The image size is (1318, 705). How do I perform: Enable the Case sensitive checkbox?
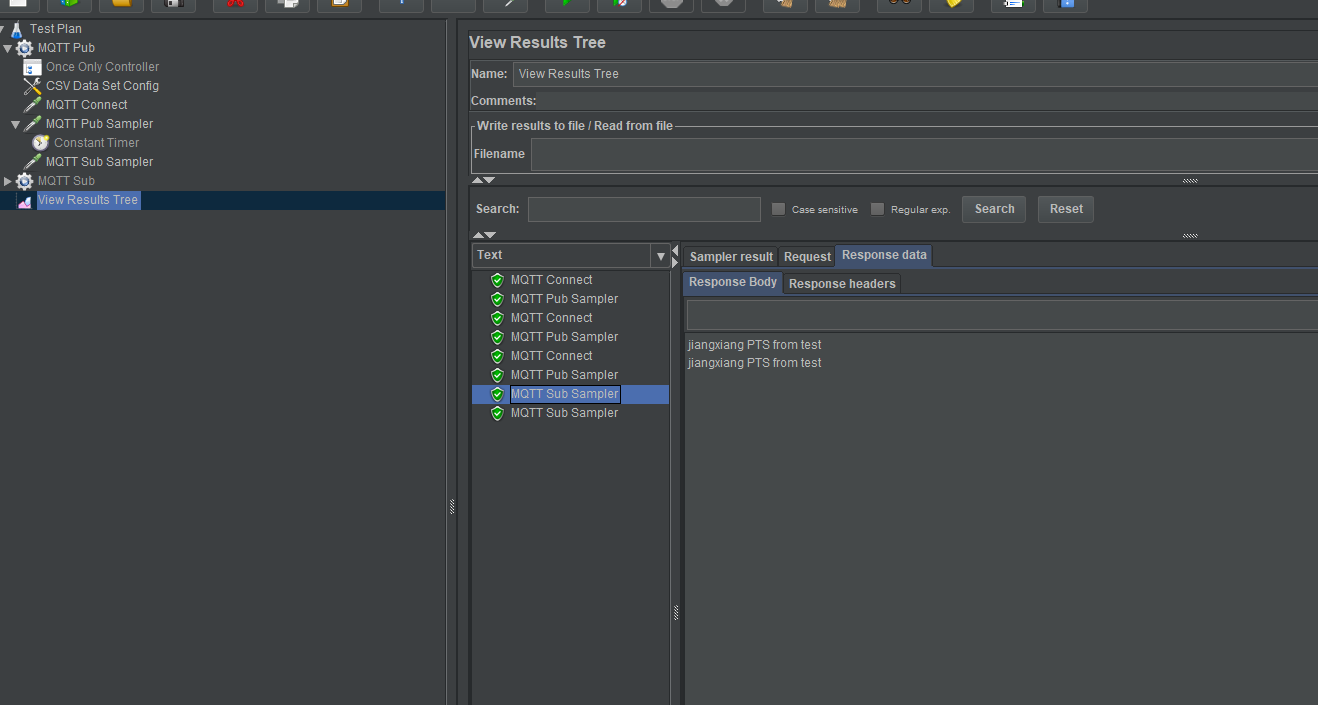778,209
